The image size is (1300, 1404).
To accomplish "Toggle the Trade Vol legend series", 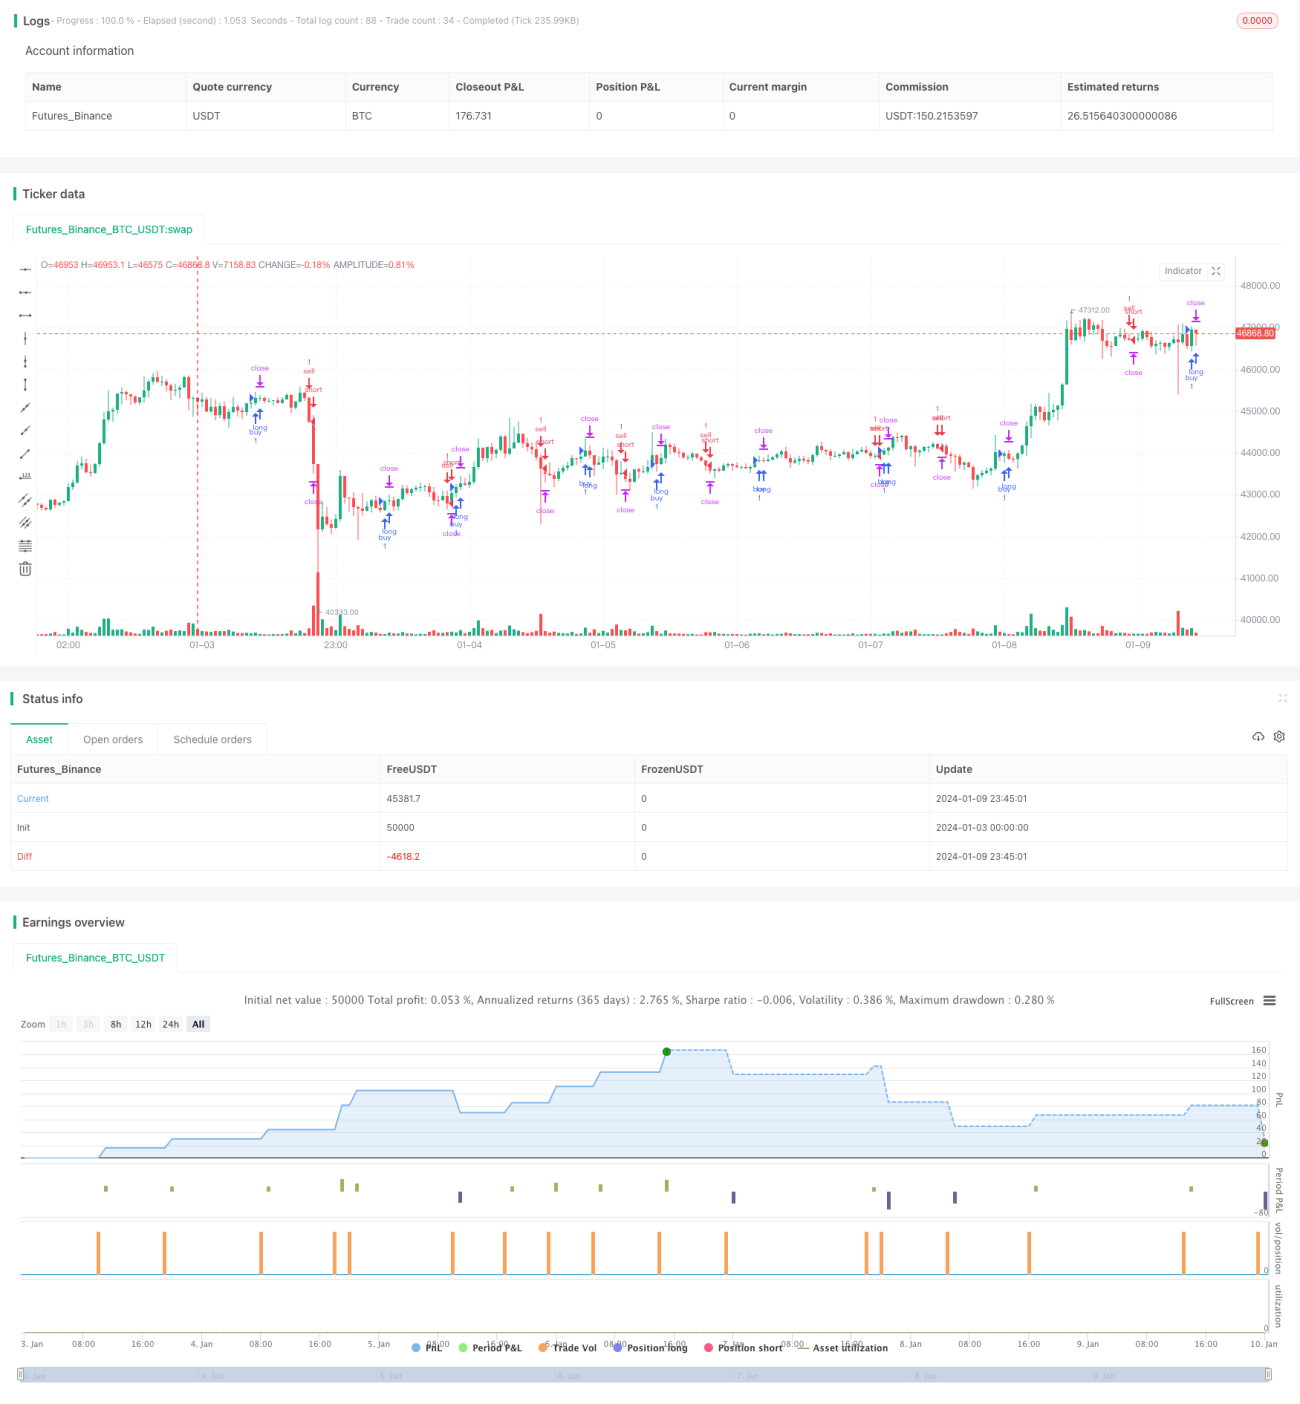I will pyautogui.click(x=567, y=1347).
